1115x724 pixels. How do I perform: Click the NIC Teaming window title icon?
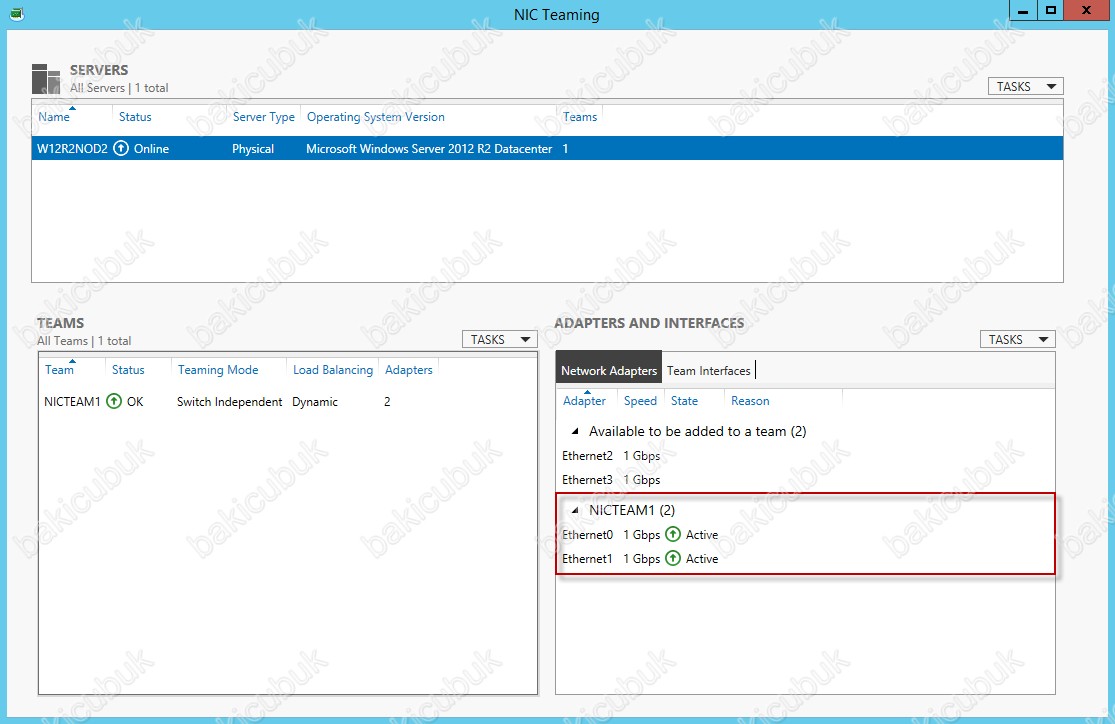pyautogui.click(x=17, y=14)
